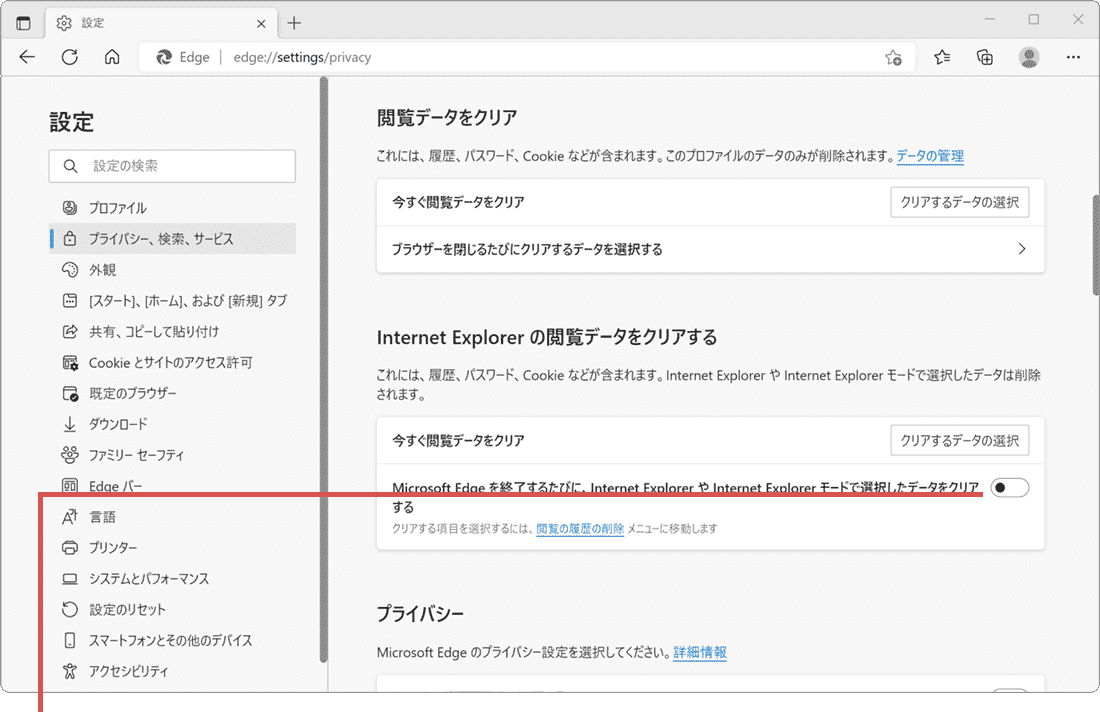Toggle vertical tabs icon in title bar
The height and width of the screenshot is (712, 1100).
coord(23,23)
